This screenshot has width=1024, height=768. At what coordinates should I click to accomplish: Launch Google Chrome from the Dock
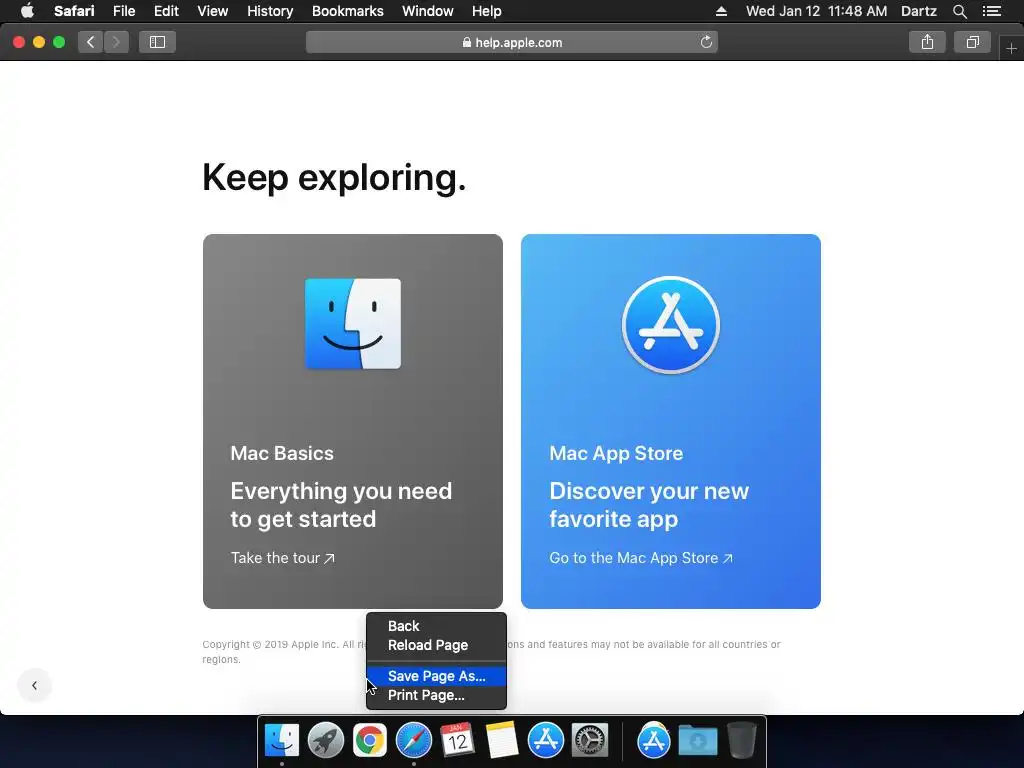(370, 741)
